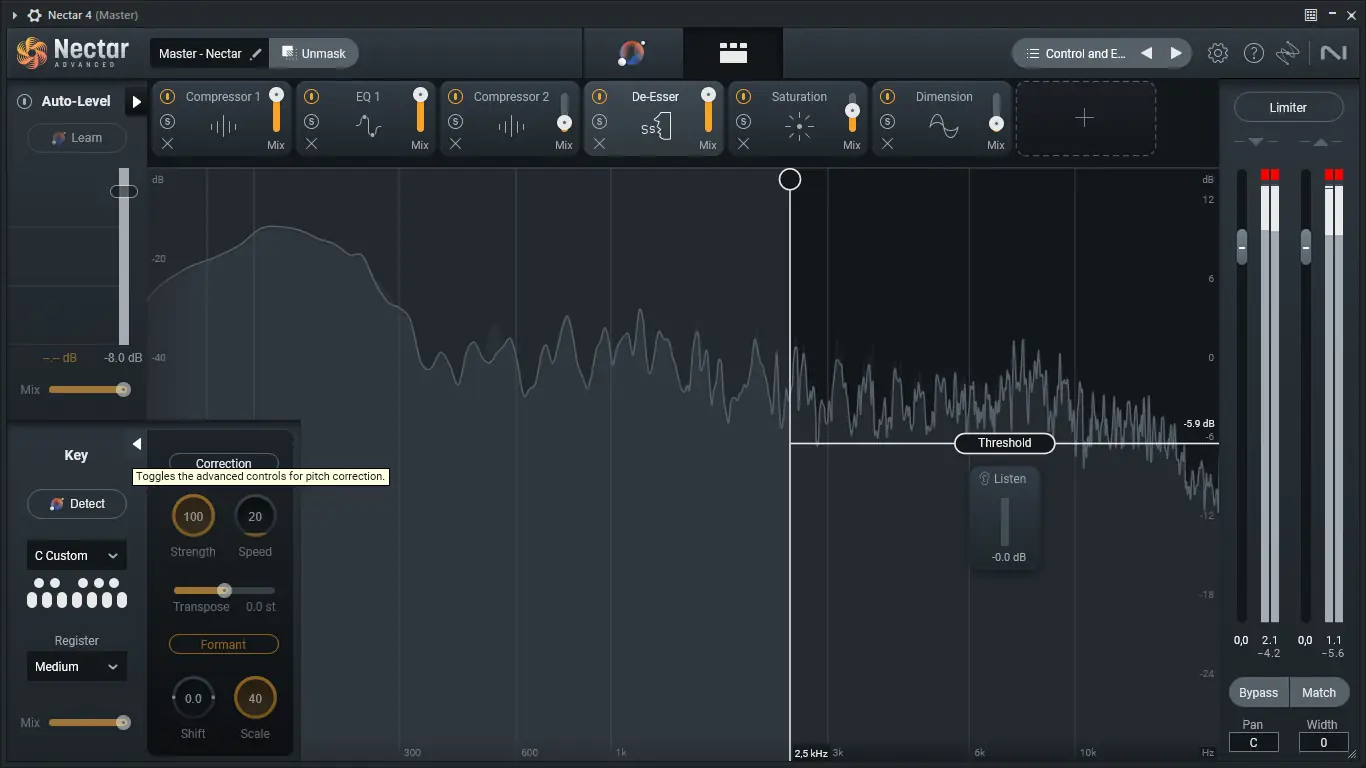The height and width of the screenshot is (768, 1366).
Task: Select the Dimension wave icon
Action: tap(944, 126)
